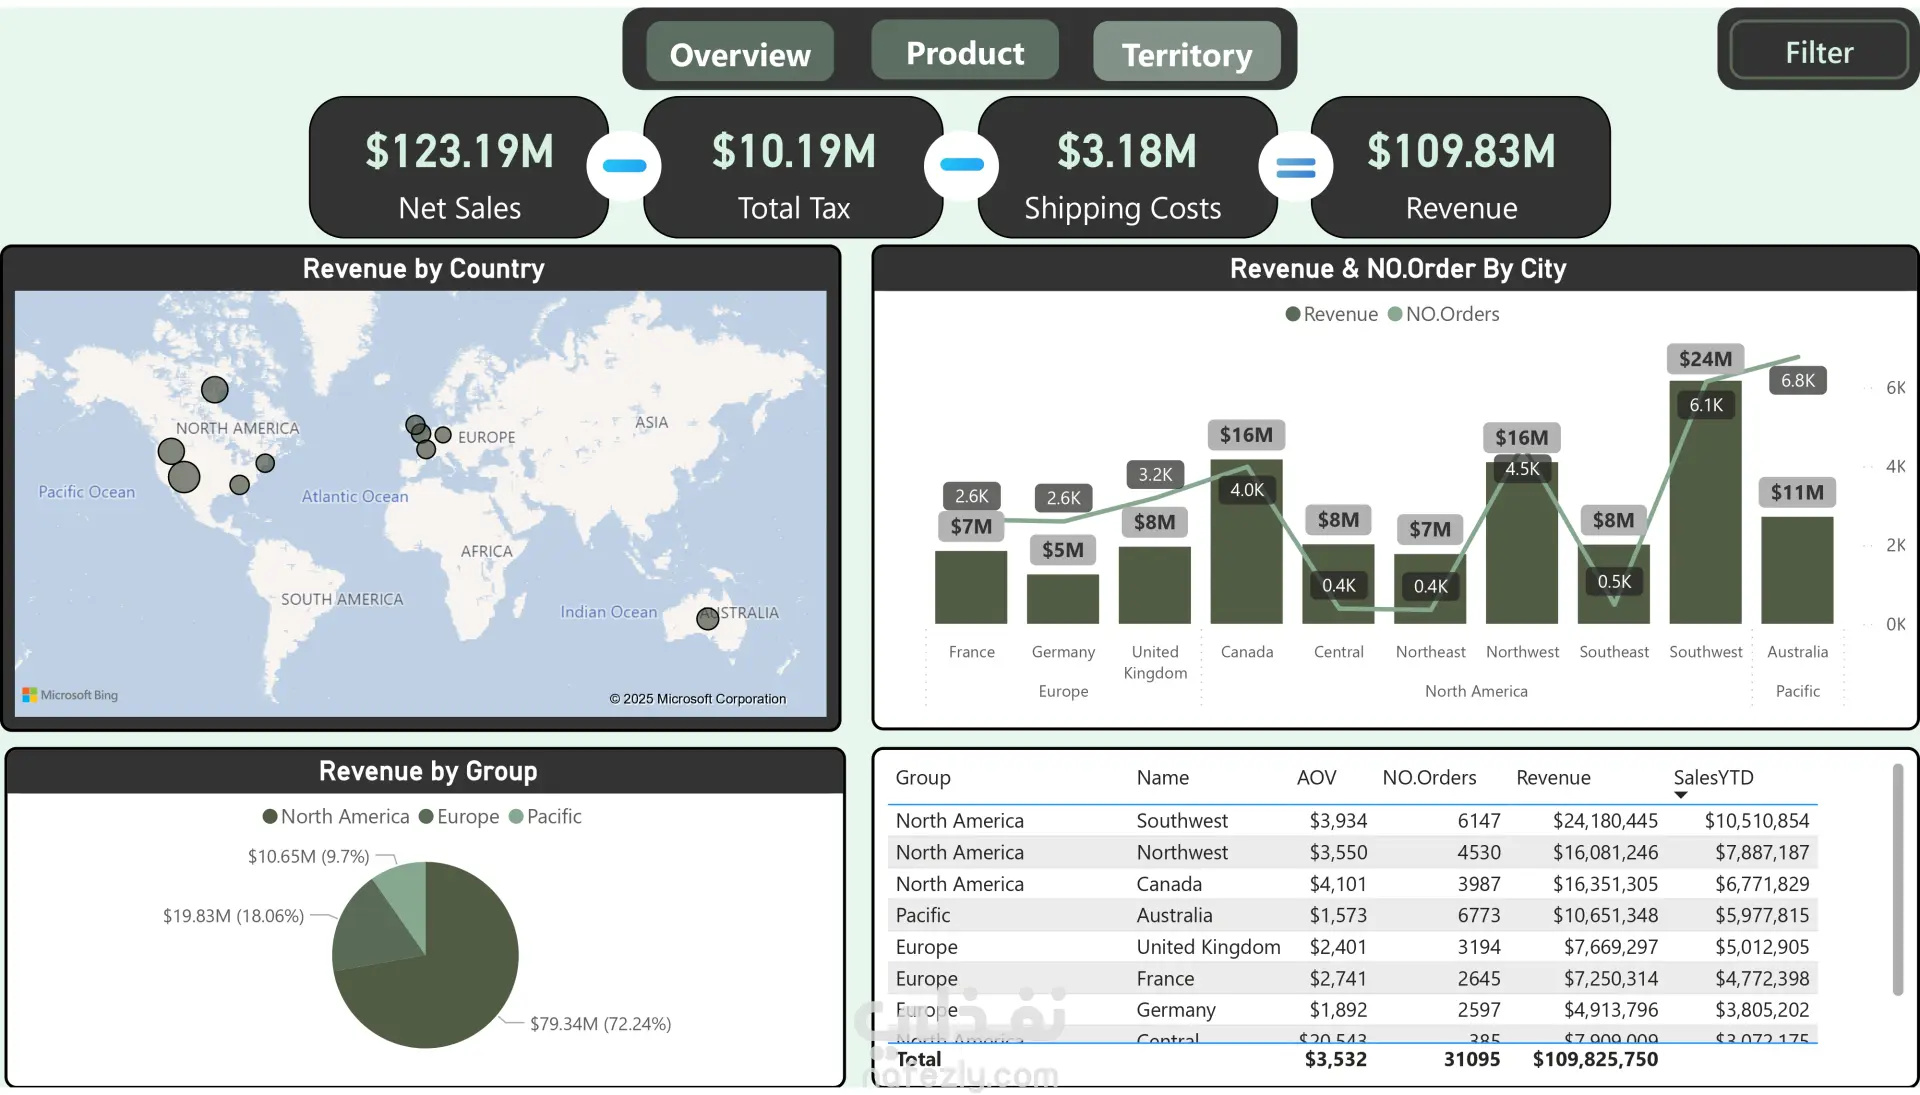Click the Pacific legend dot in pie chart
1920x1095 pixels.
[516, 817]
